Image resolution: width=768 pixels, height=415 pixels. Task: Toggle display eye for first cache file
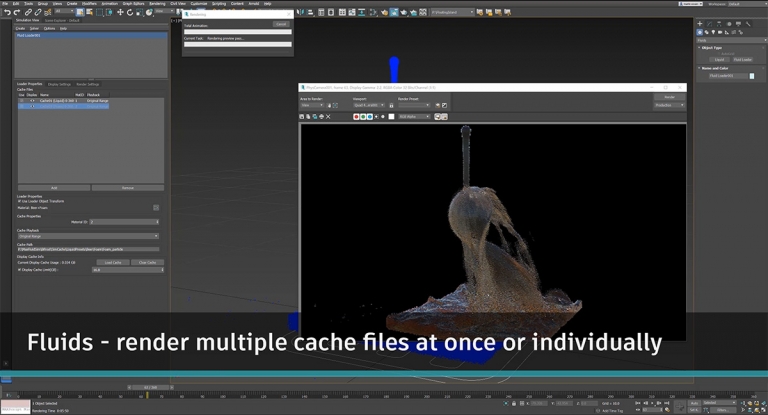click(32, 101)
